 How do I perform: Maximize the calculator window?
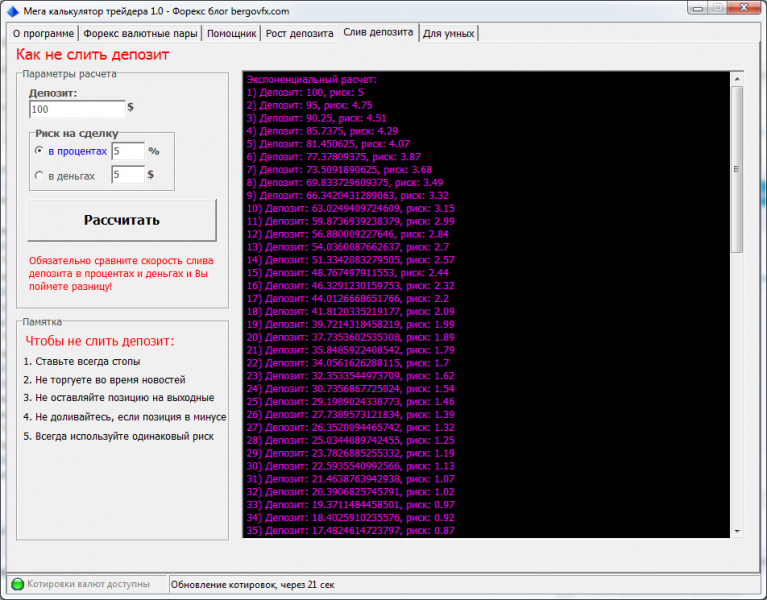718,8
